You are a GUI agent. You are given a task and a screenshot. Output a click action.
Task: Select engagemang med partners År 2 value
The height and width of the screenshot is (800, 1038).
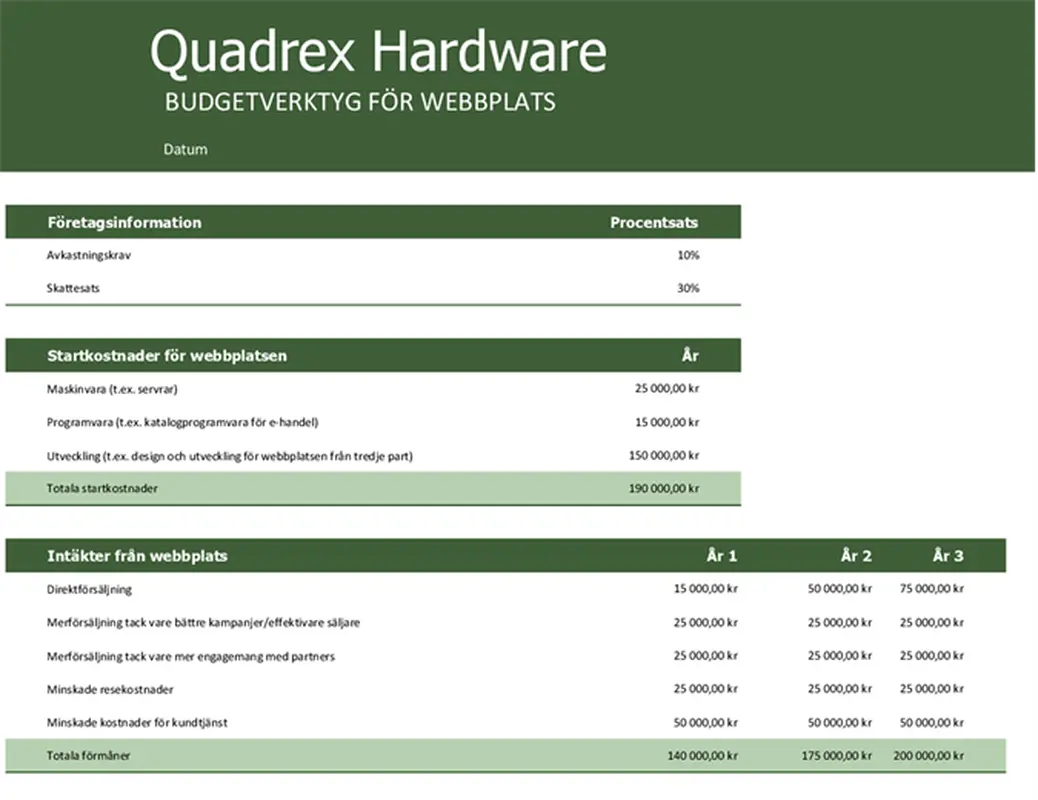[839, 656]
